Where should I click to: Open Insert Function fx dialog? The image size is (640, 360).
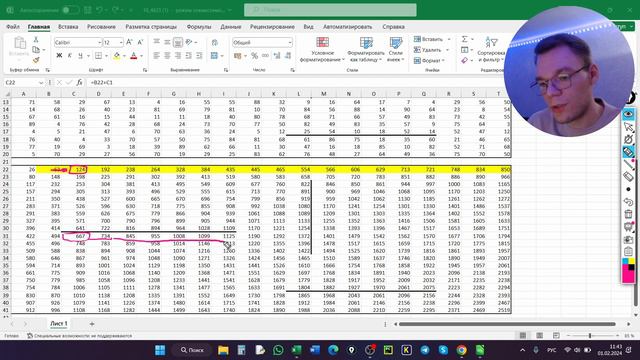click(80, 82)
